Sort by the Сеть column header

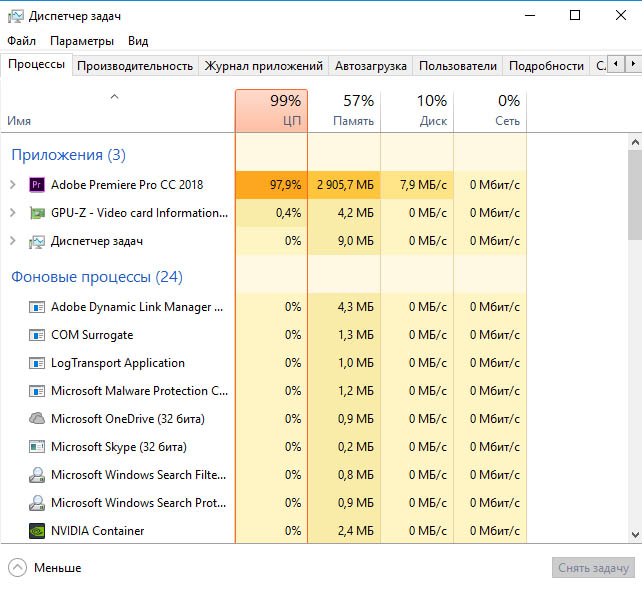pyautogui.click(x=490, y=111)
